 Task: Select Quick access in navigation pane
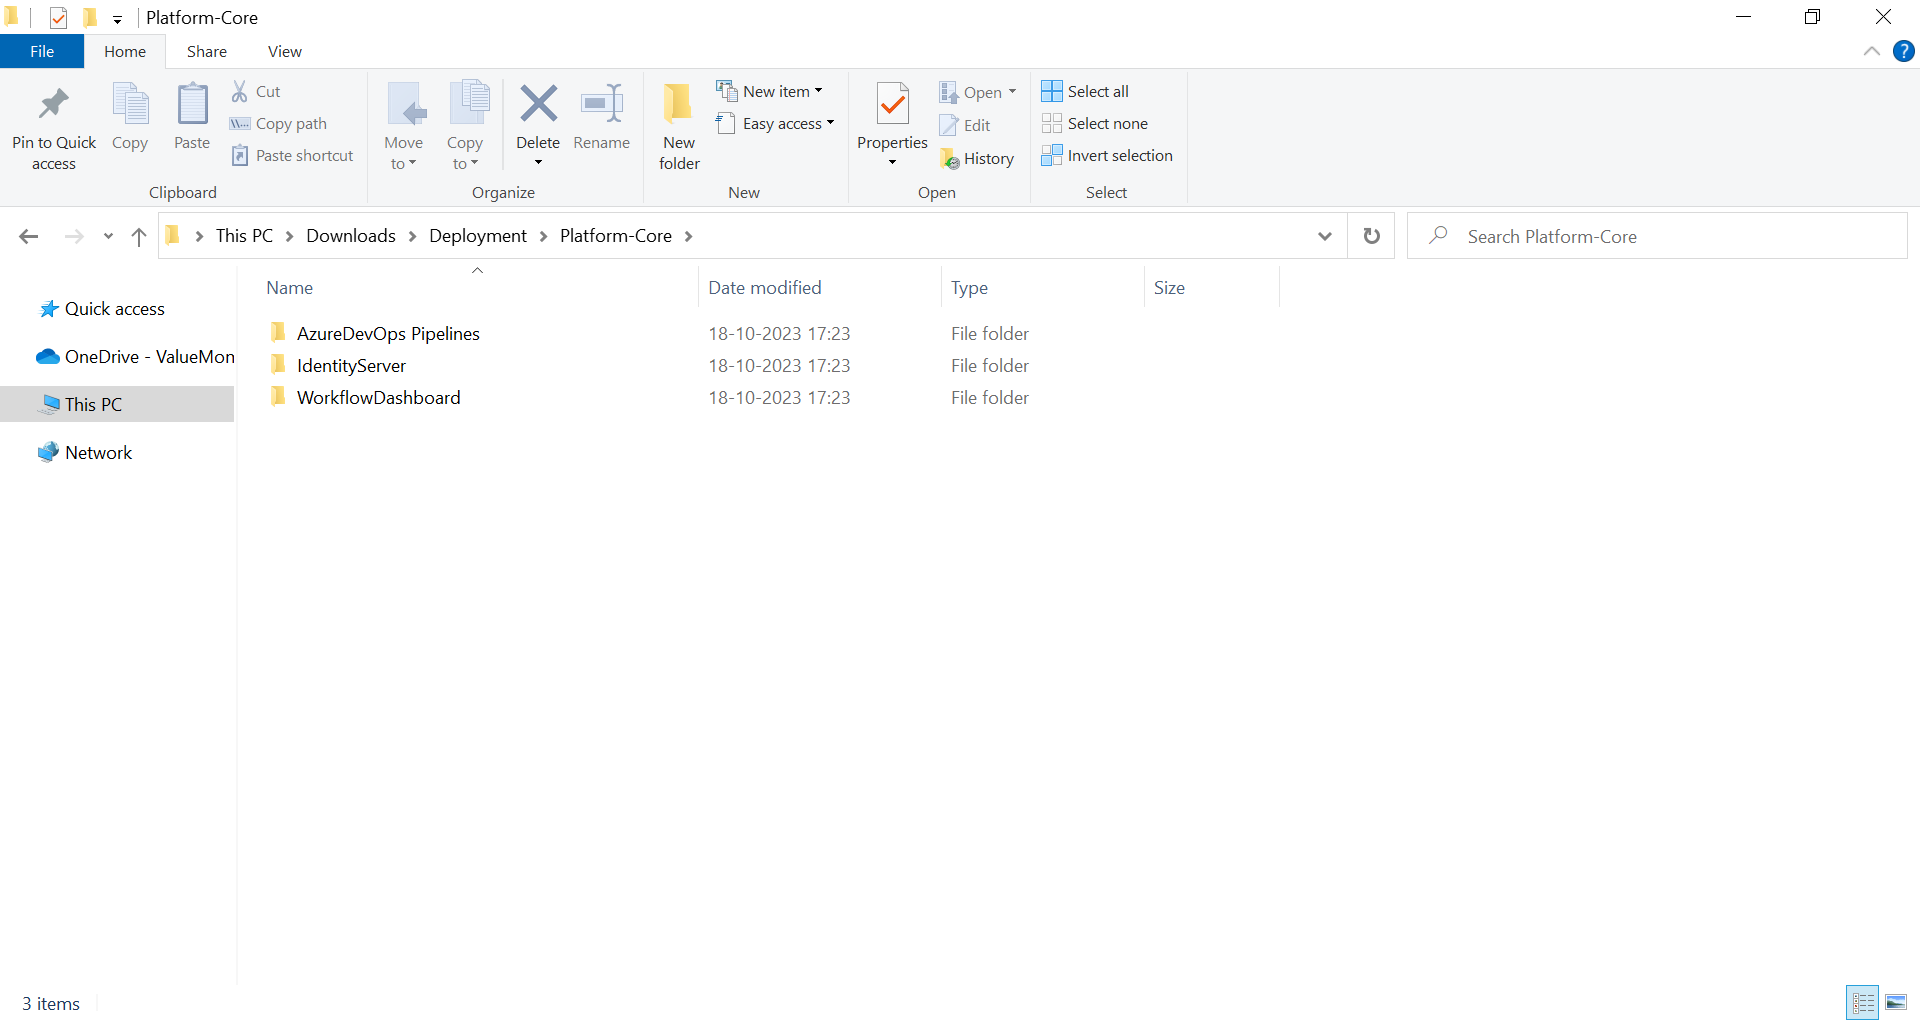click(x=115, y=309)
